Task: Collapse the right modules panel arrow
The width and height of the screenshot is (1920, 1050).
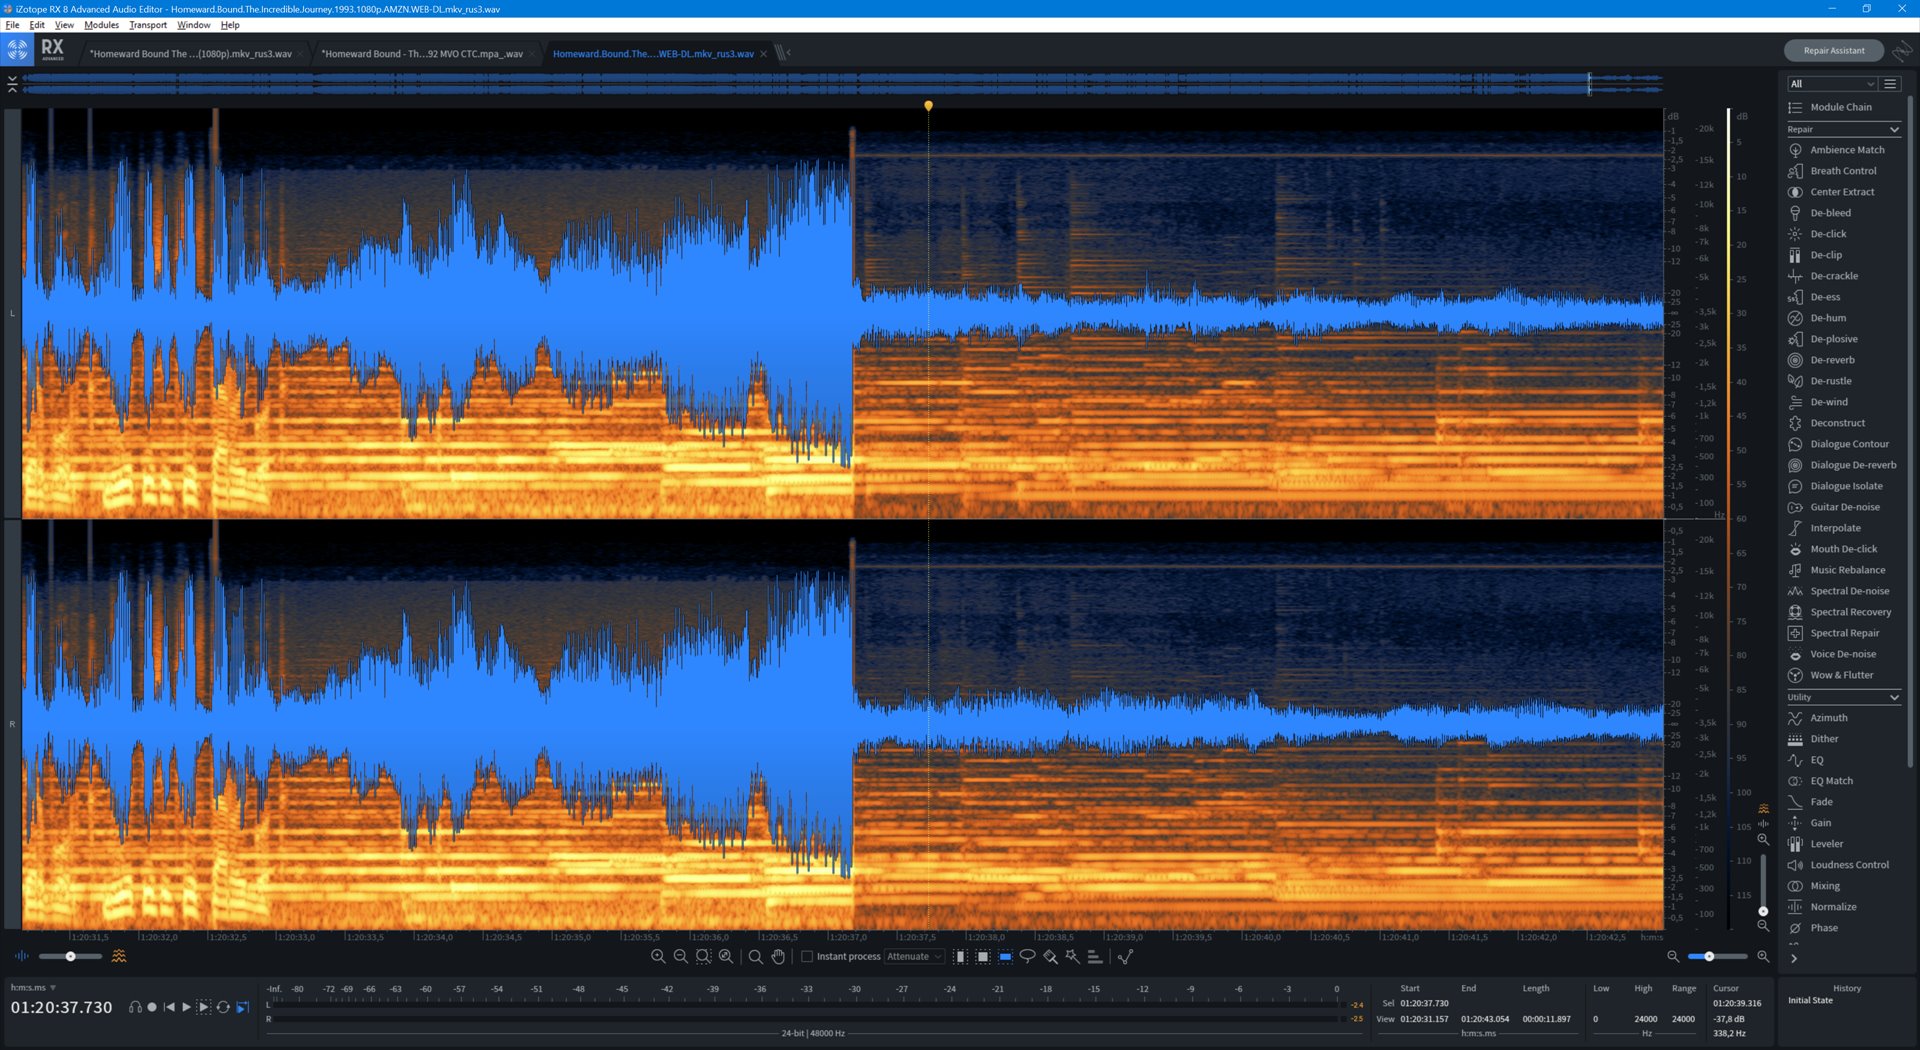Action: [x=1794, y=959]
